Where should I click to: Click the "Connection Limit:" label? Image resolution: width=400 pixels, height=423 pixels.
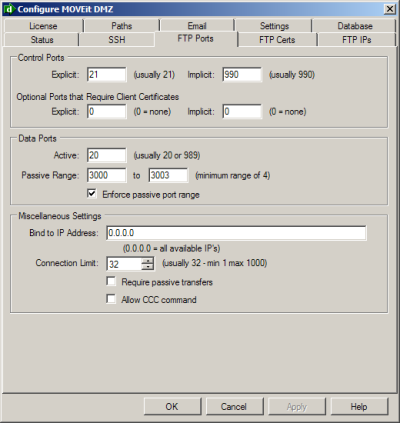[67, 263]
